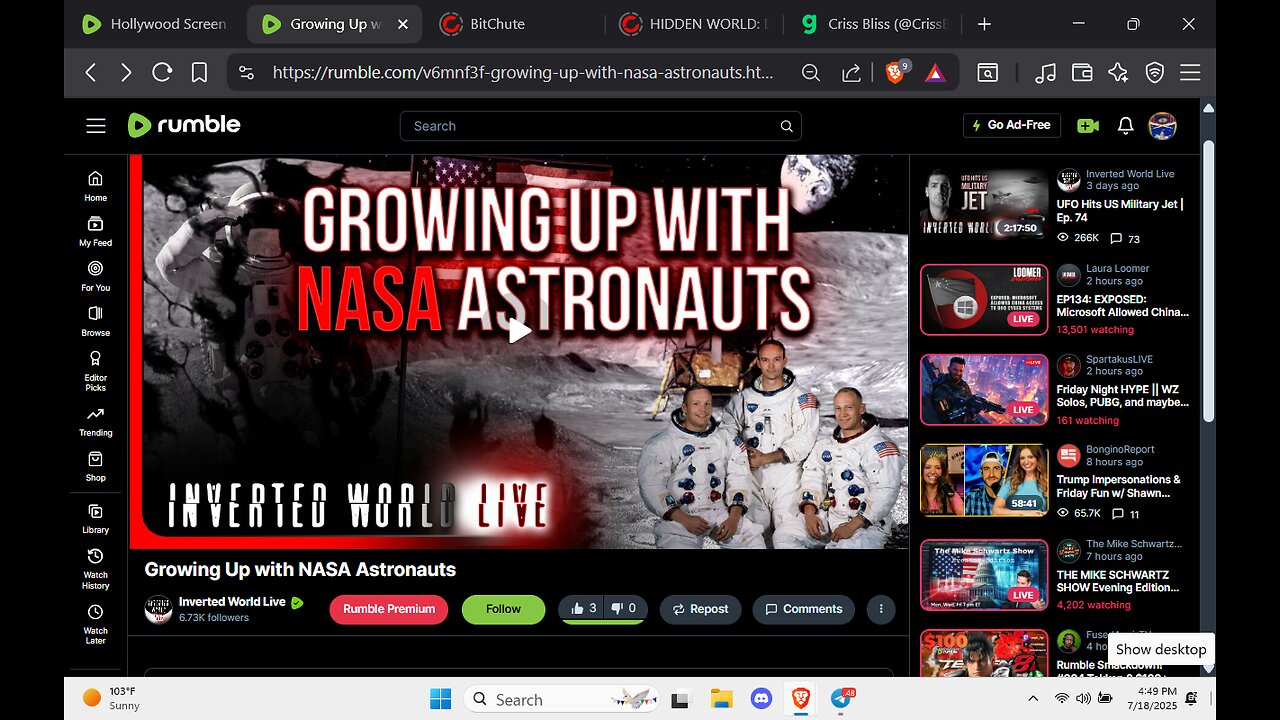Viewport: 1280px width, 720px height.
Task: Open the Windows Start menu
Action: click(x=440, y=699)
